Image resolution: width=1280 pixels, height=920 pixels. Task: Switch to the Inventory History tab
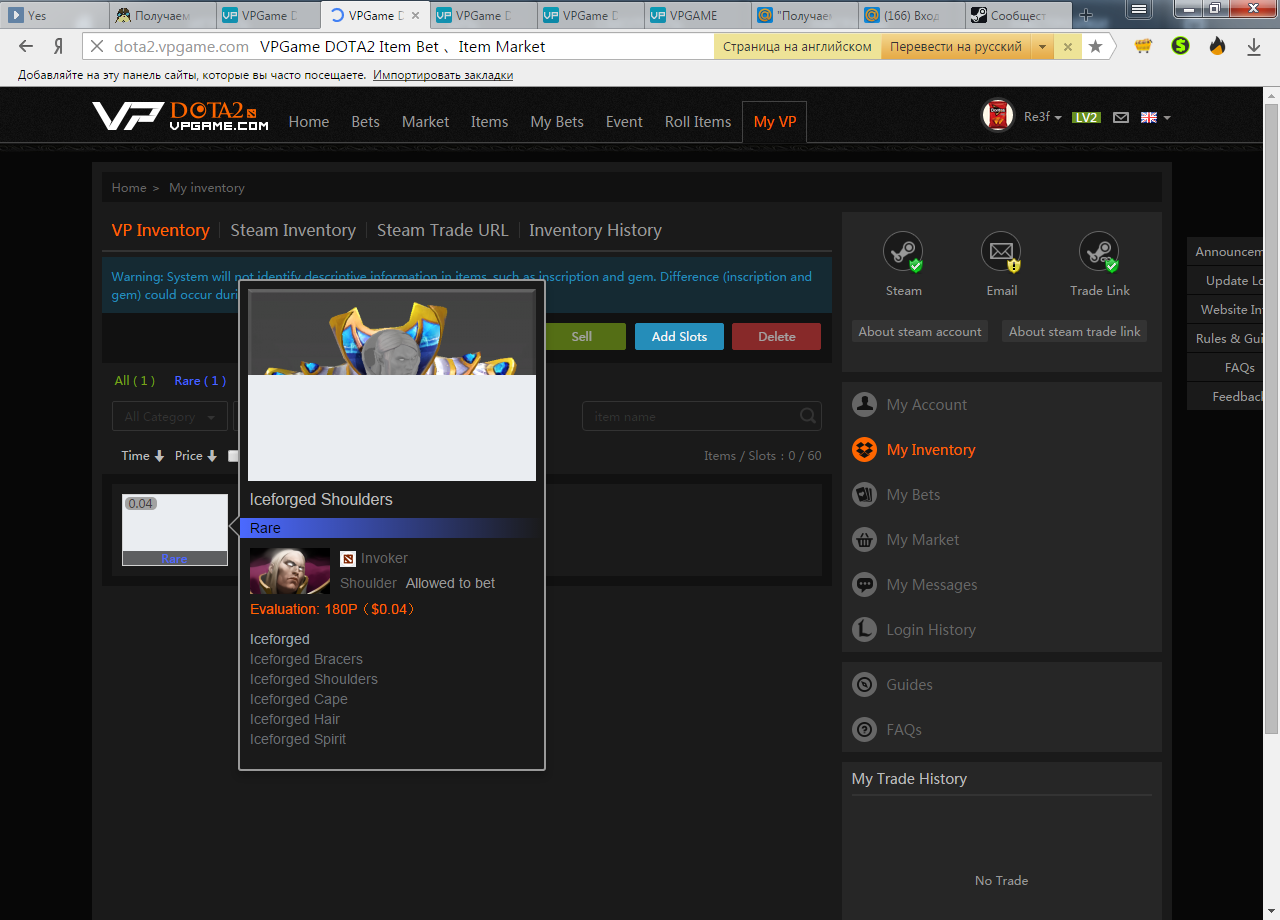click(596, 230)
